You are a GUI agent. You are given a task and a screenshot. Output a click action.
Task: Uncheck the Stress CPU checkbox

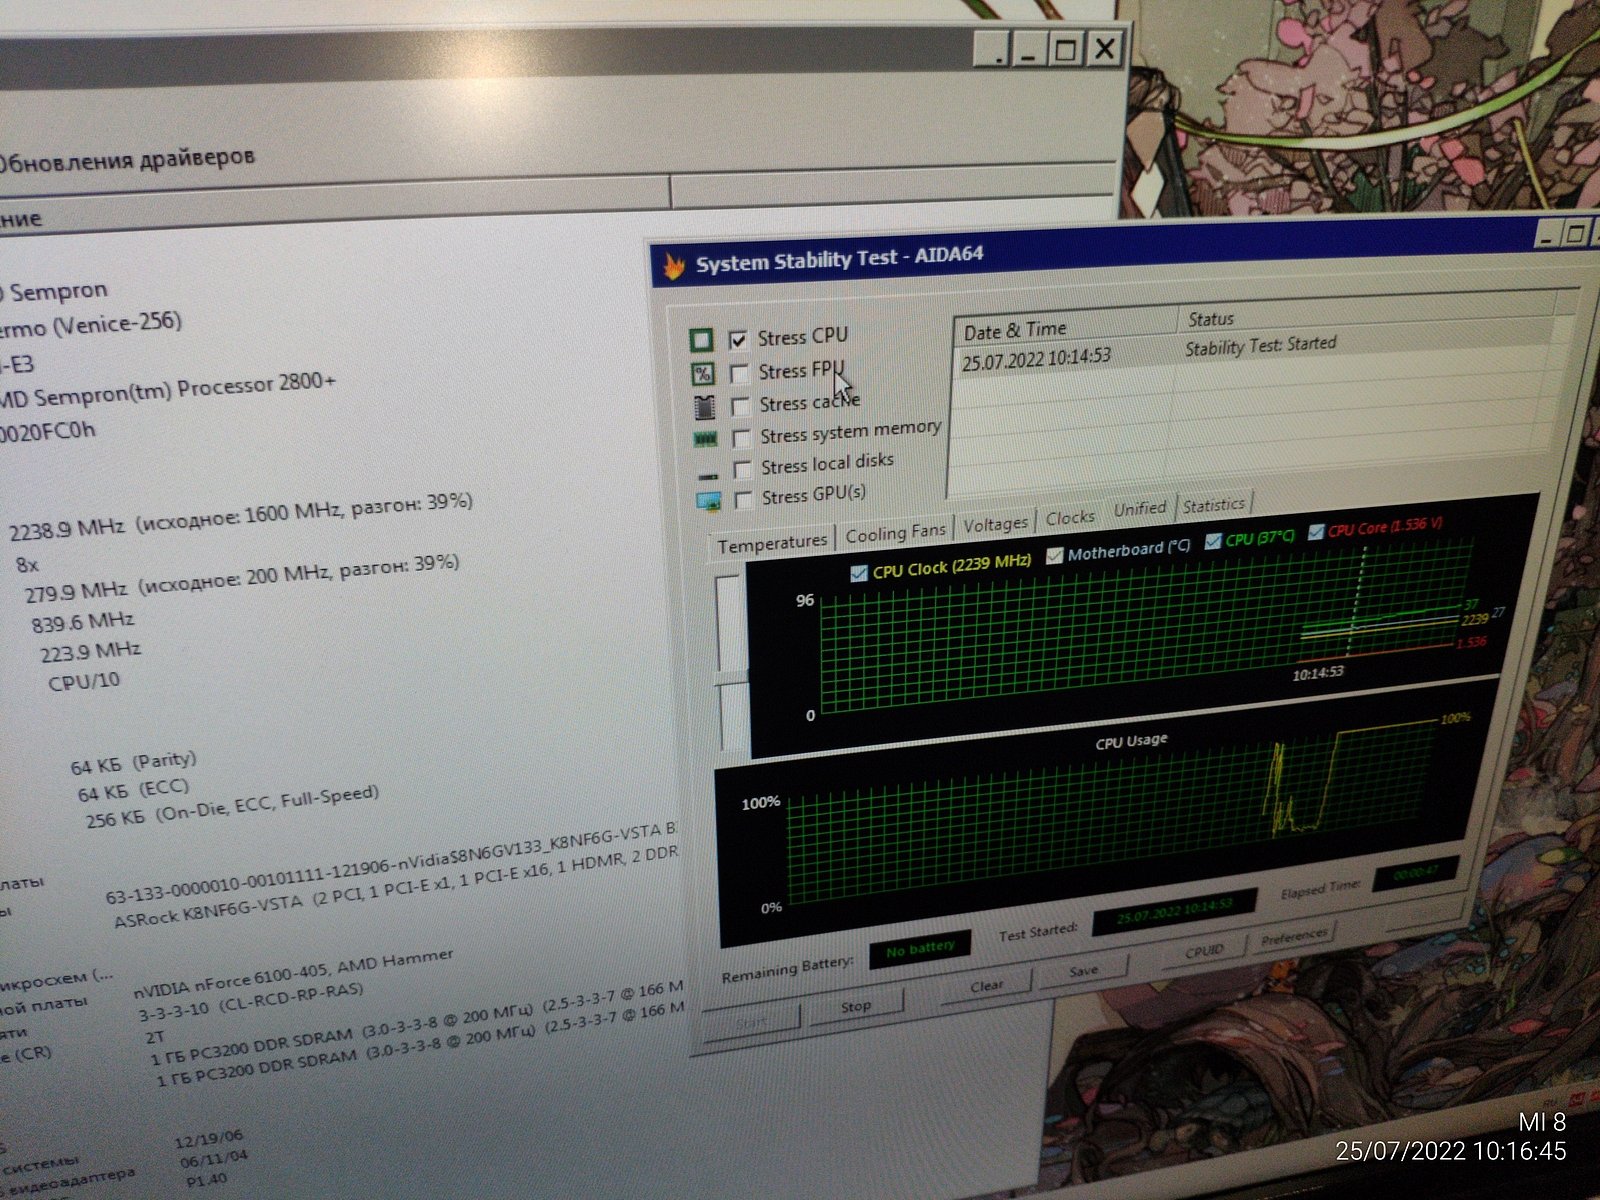point(738,340)
